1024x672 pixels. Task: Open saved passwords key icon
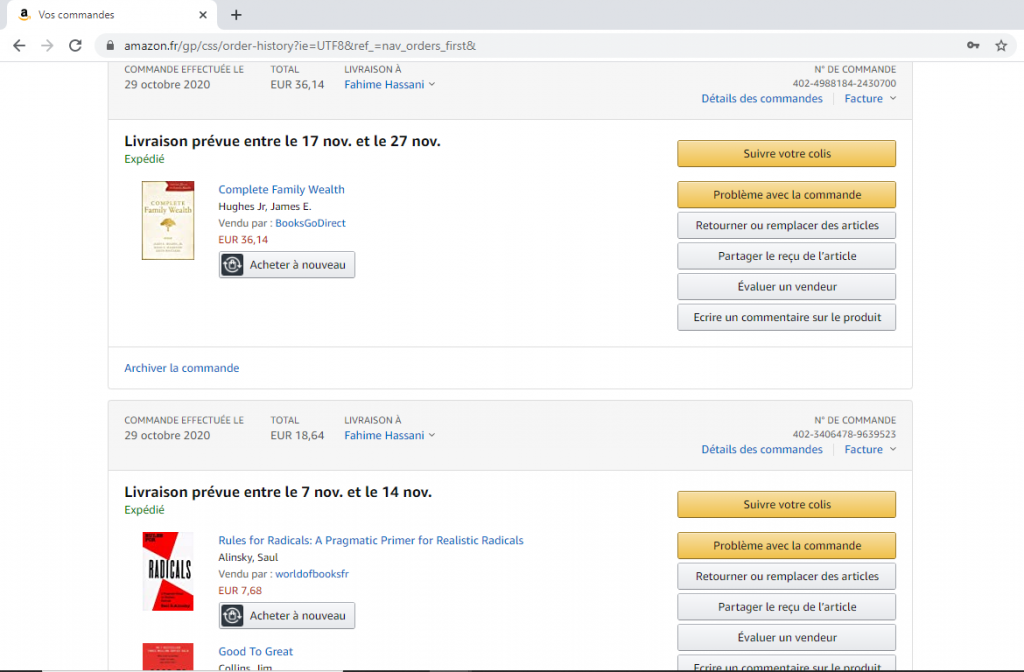point(973,46)
